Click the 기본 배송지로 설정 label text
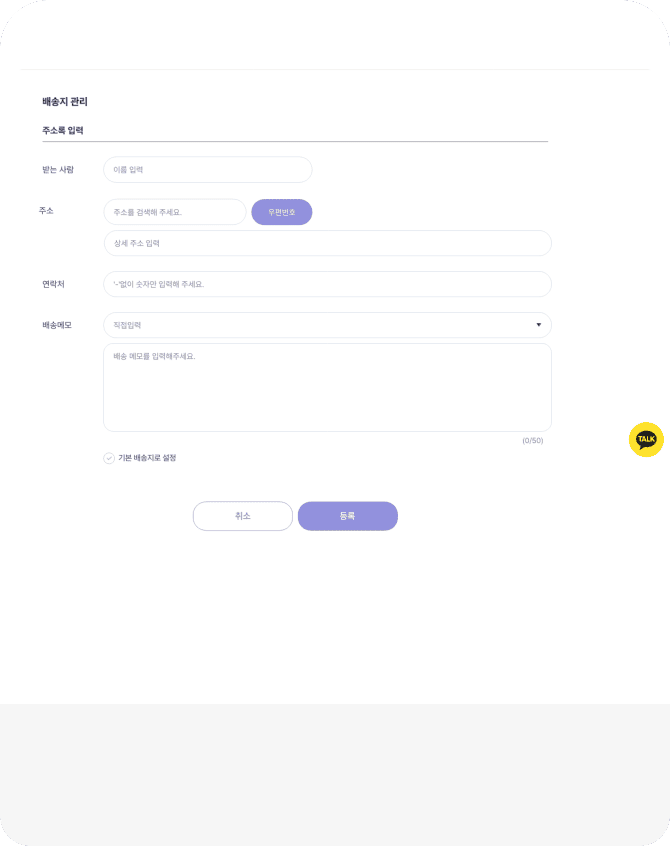This screenshot has height=846, width=670. click(x=147, y=458)
